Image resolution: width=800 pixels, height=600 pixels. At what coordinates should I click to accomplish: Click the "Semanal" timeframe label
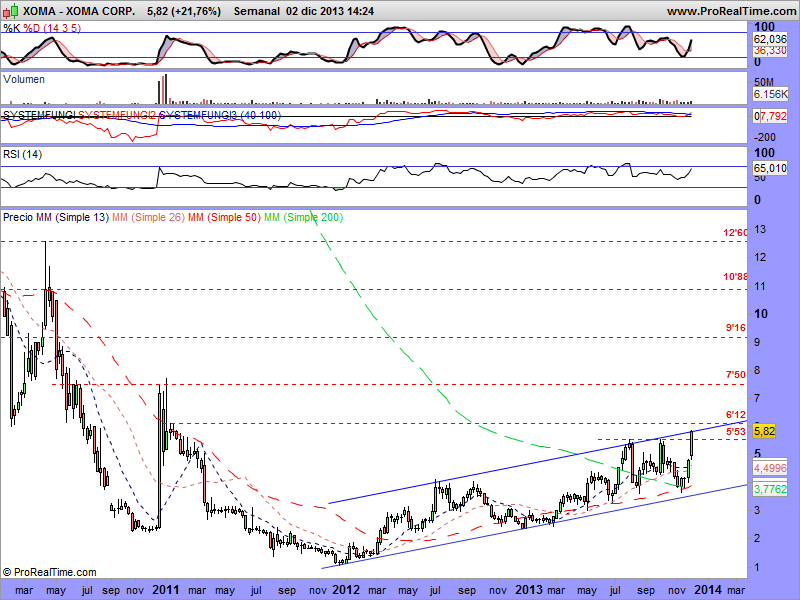257,11
